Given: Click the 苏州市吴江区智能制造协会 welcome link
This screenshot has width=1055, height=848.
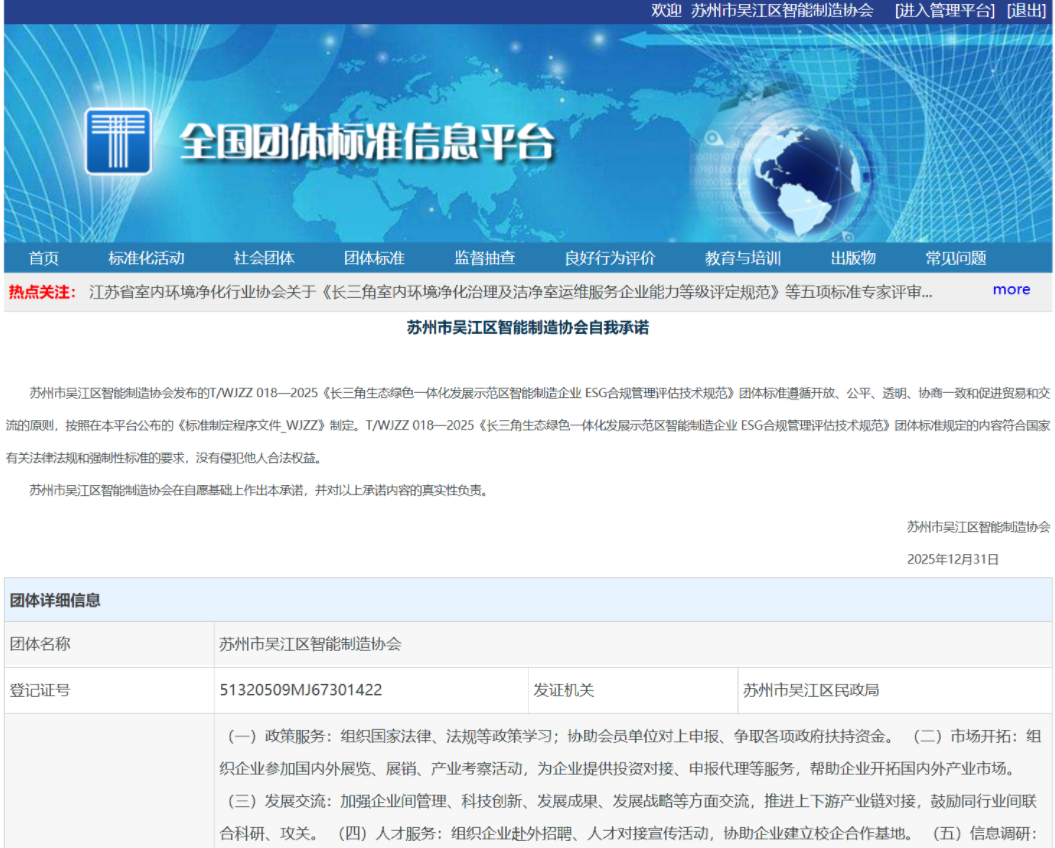Looking at the screenshot, I should [x=783, y=11].
